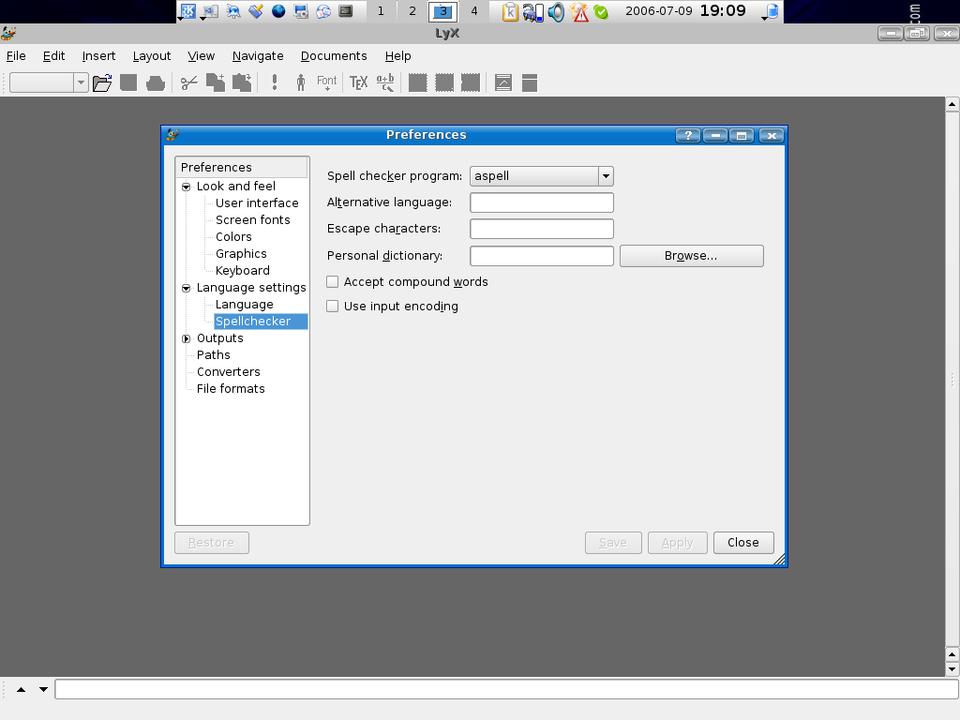Collapse the Look and feel section

(x=186, y=187)
